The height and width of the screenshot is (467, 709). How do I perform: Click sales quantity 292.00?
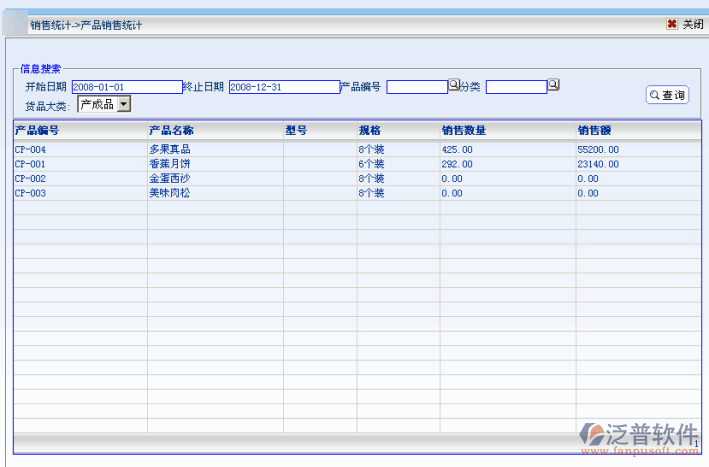(457, 164)
